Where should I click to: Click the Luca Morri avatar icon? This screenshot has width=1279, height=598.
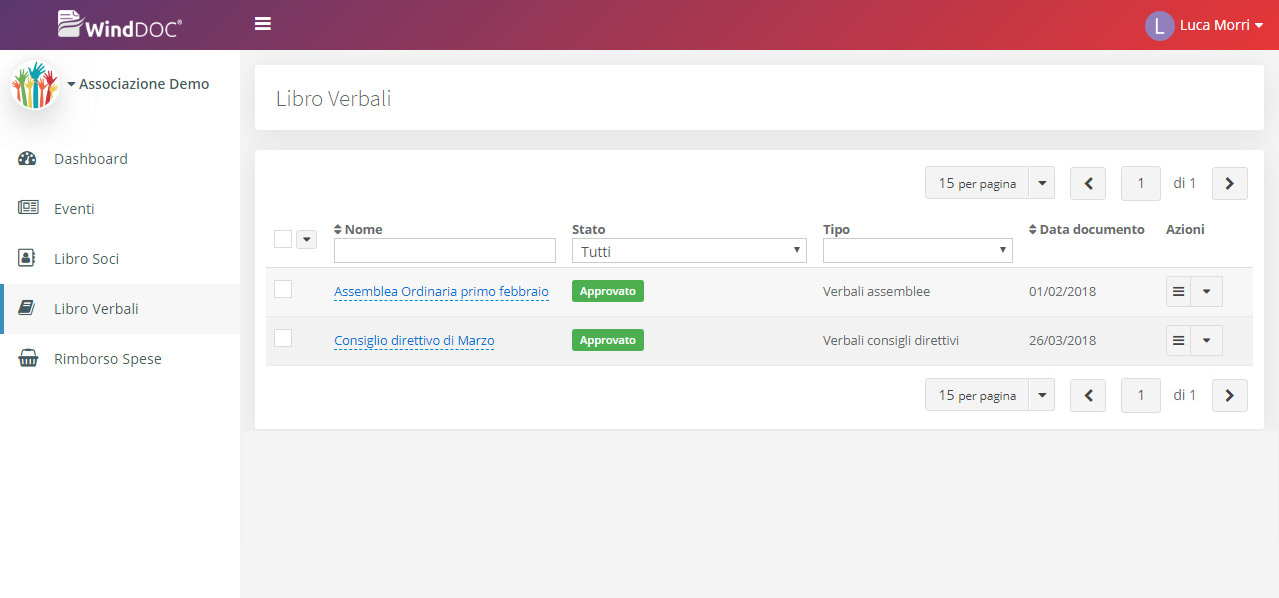pyautogui.click(x=1158, y=26)
